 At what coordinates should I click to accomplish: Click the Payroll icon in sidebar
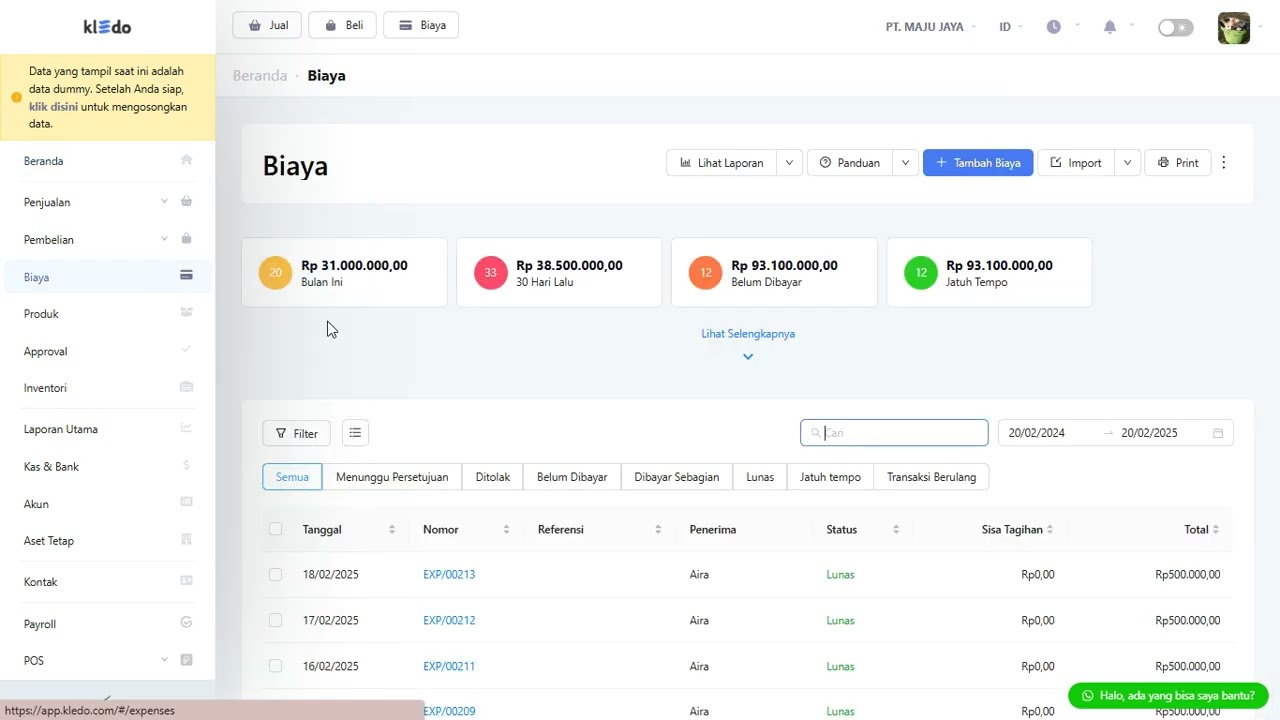186,622
